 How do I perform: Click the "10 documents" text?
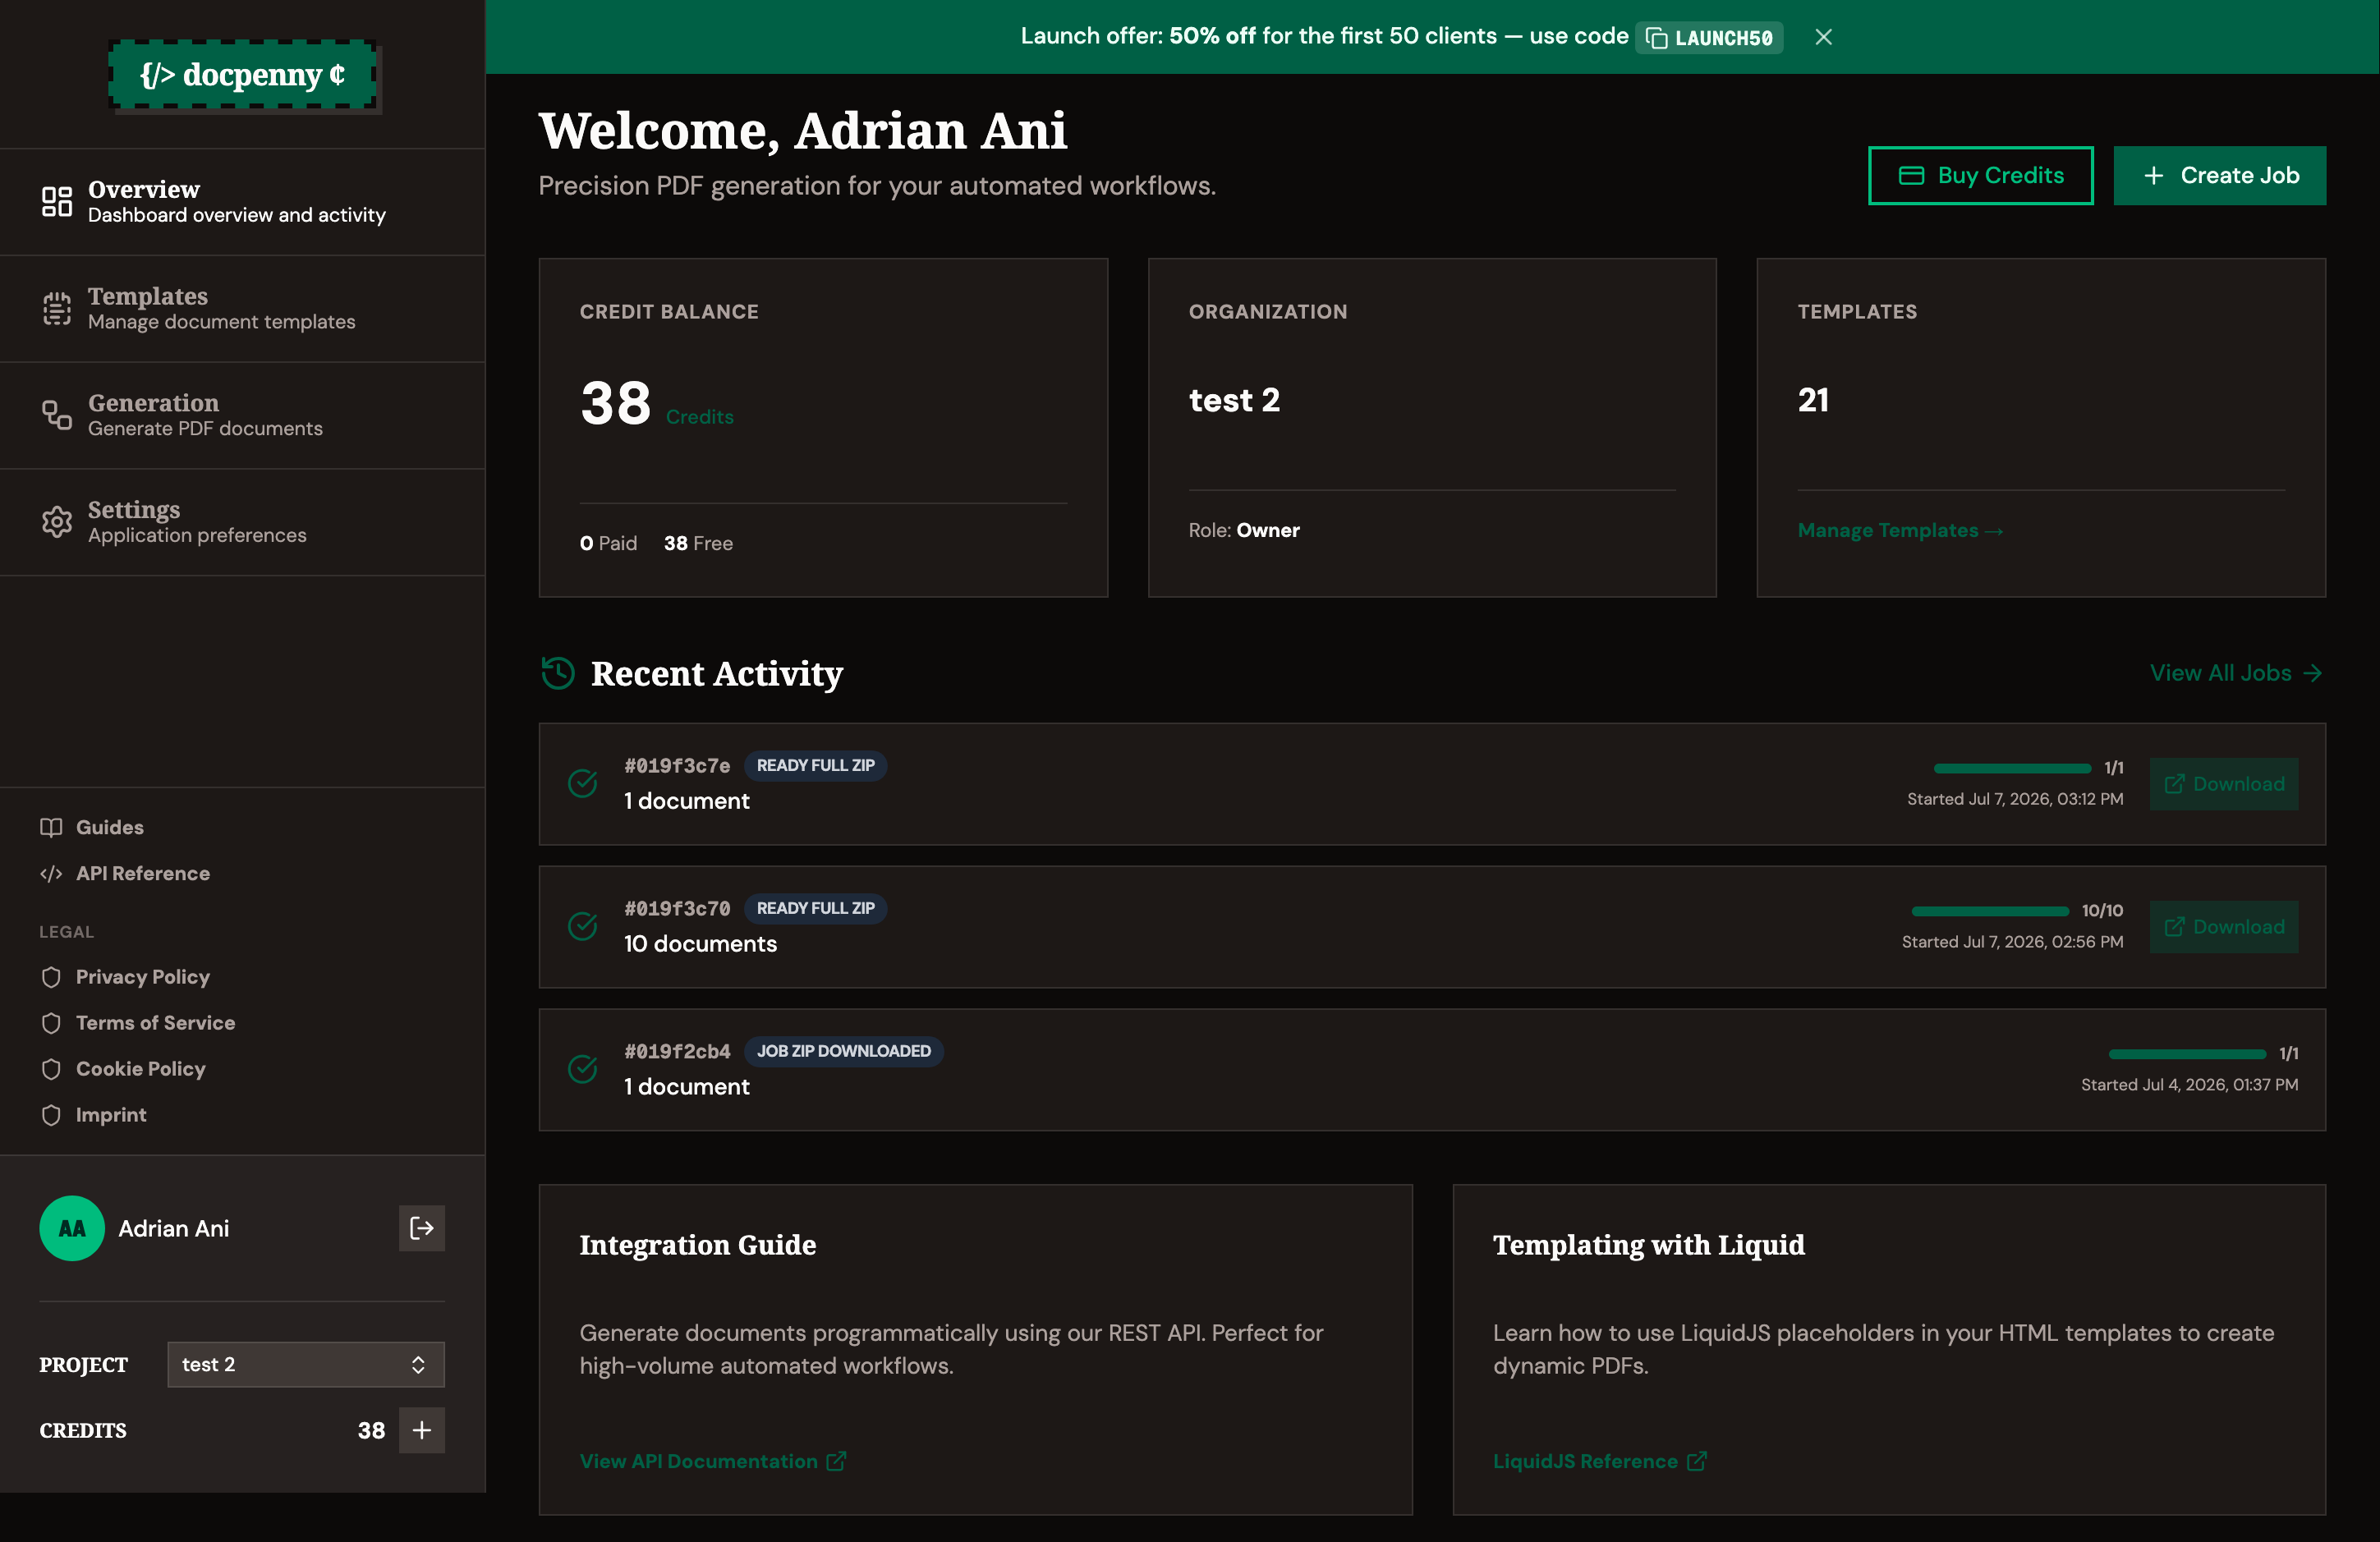pyautogui.click(x=700, y=944)
